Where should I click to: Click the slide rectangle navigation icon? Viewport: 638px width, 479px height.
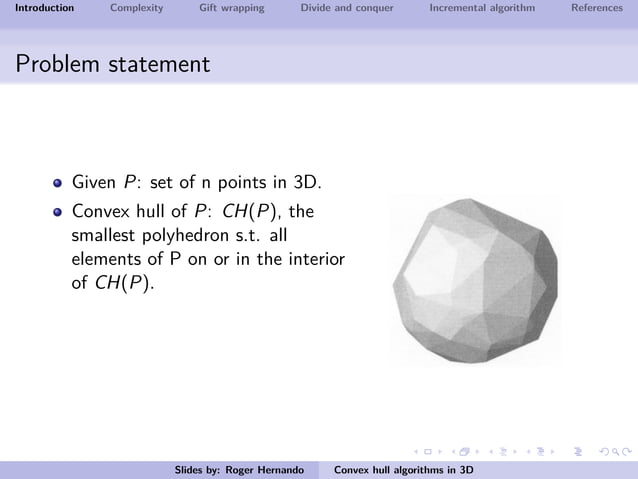click(x=428, y=452)
